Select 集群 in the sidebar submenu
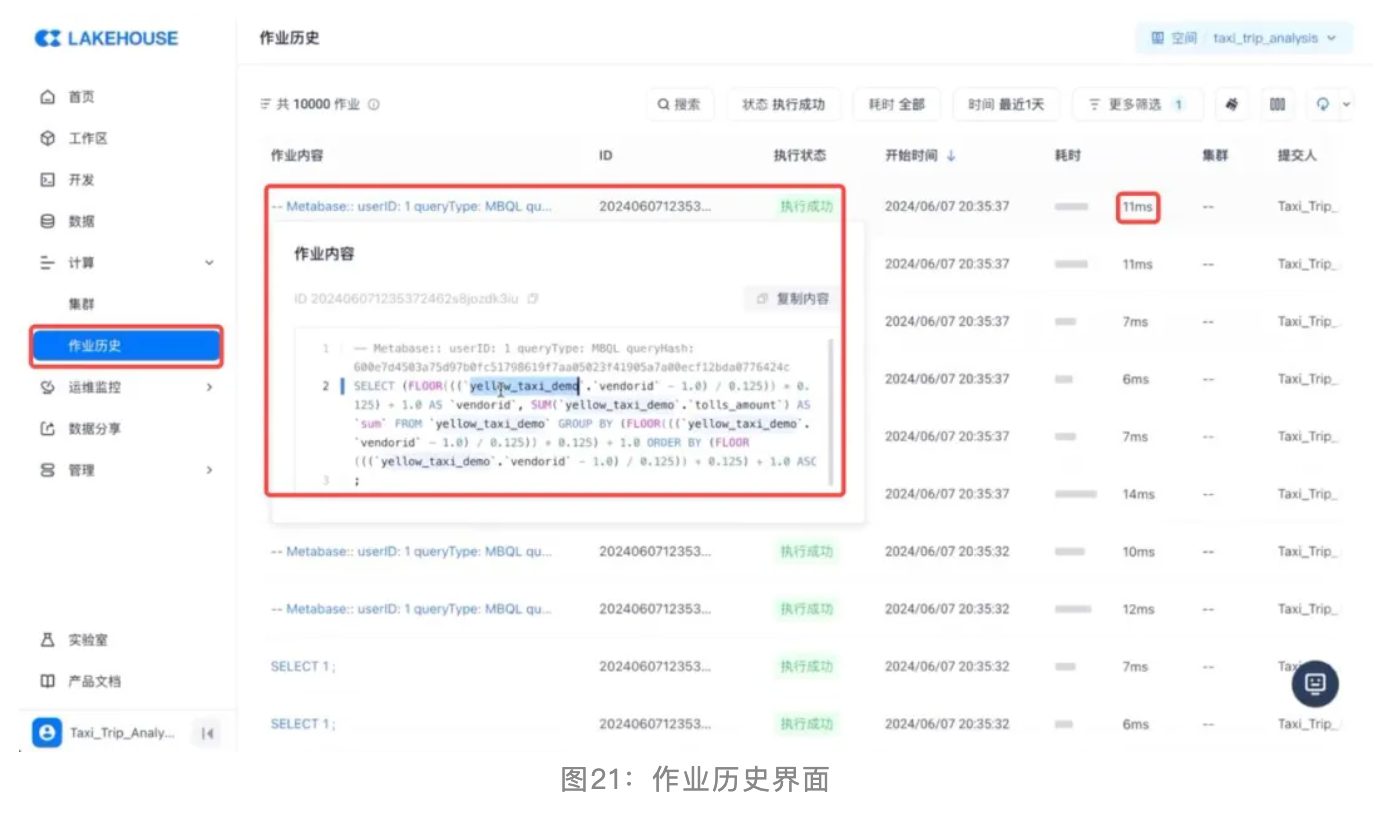Screen dimensions: 1380x816 coord(82,304)
